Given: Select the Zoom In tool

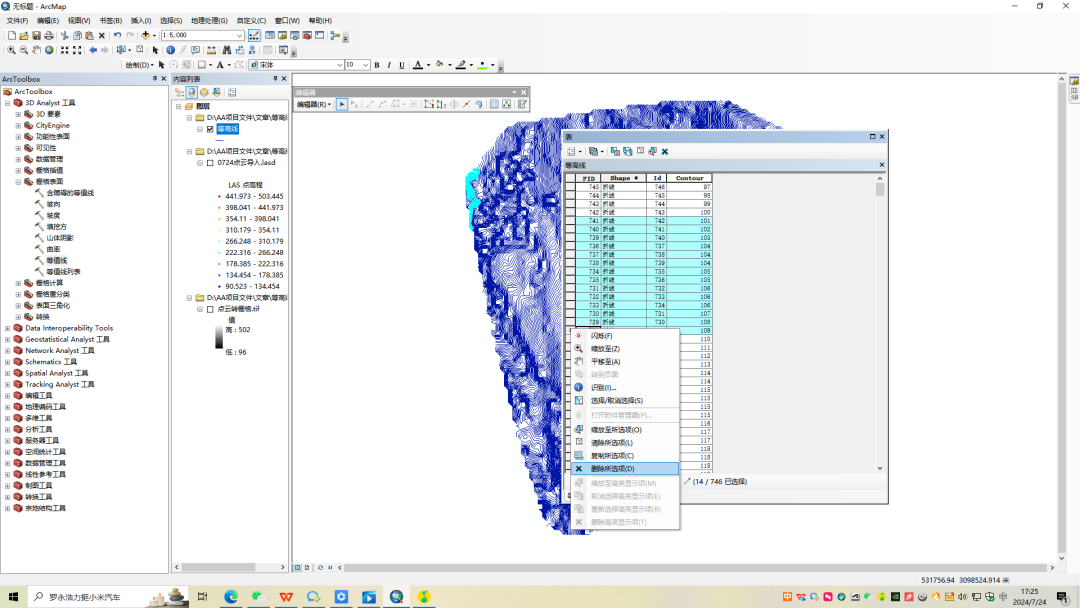Looking at the screenshot, I should pyautogui.click(x=11, y=50).
